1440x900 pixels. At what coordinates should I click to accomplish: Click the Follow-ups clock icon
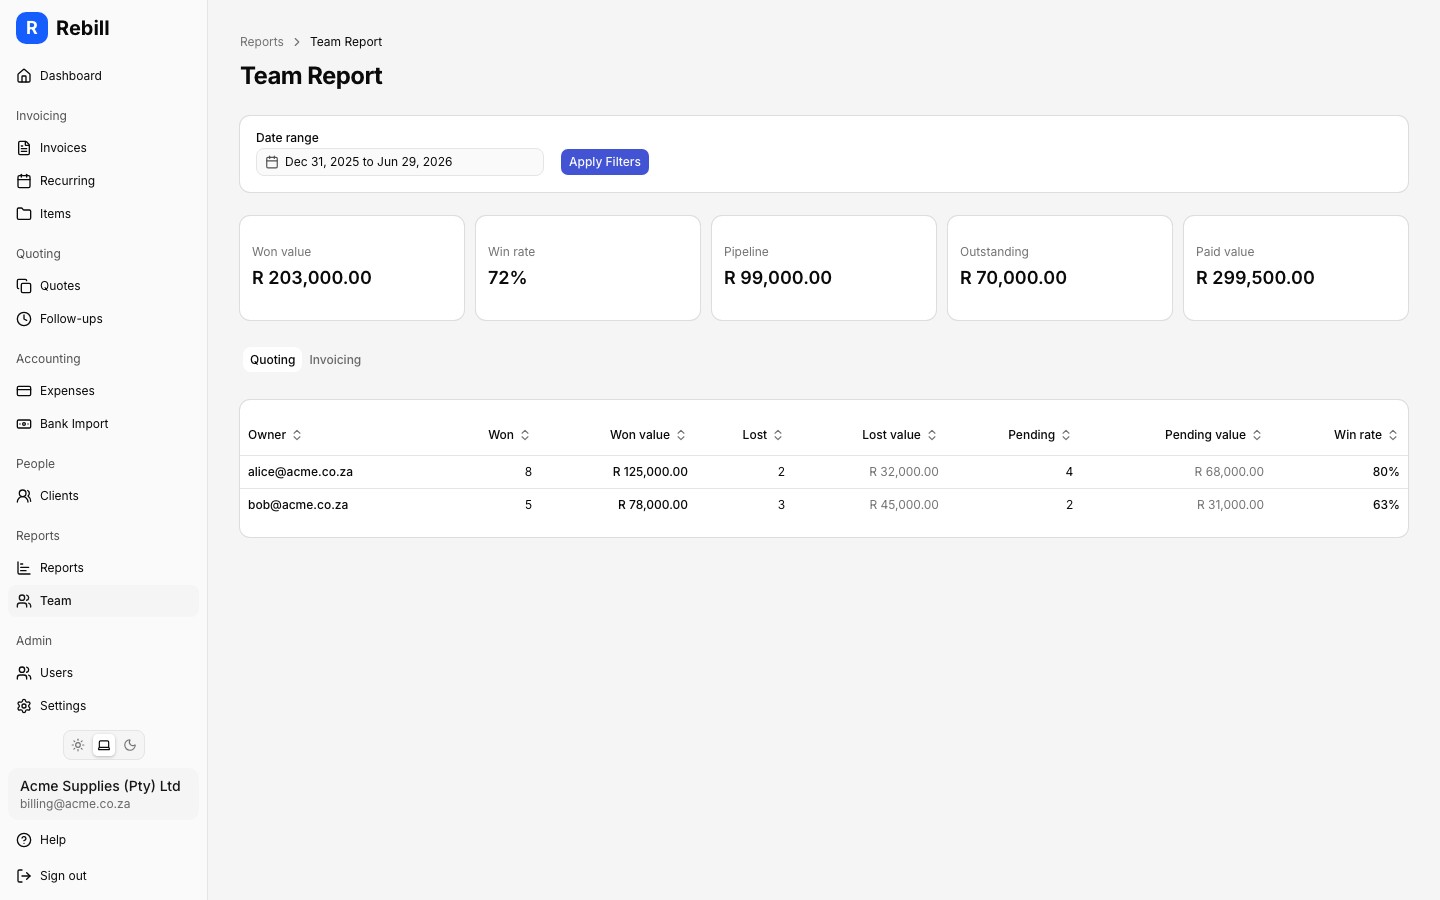coord(24,319)
